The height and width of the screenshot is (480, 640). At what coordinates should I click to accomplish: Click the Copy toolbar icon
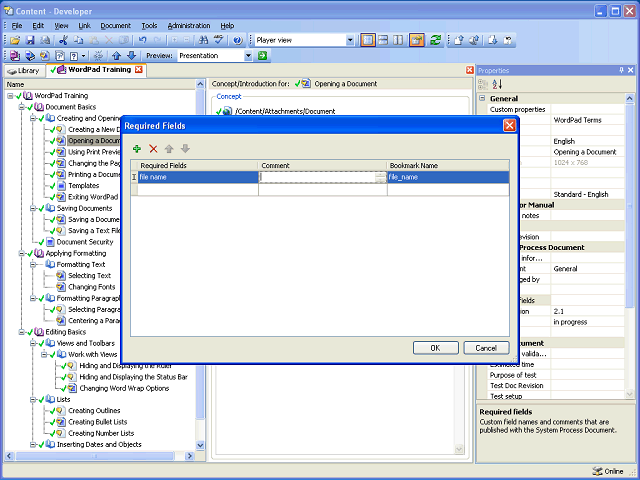click(78, 40)
